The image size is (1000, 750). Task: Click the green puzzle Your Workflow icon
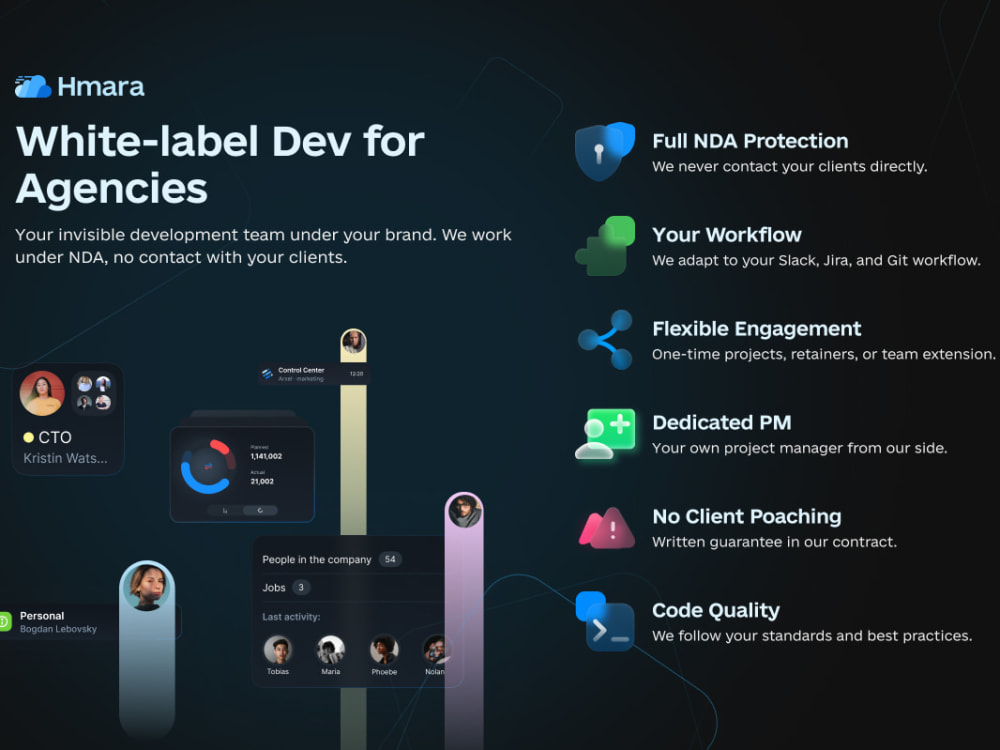(x=605, y=246)
